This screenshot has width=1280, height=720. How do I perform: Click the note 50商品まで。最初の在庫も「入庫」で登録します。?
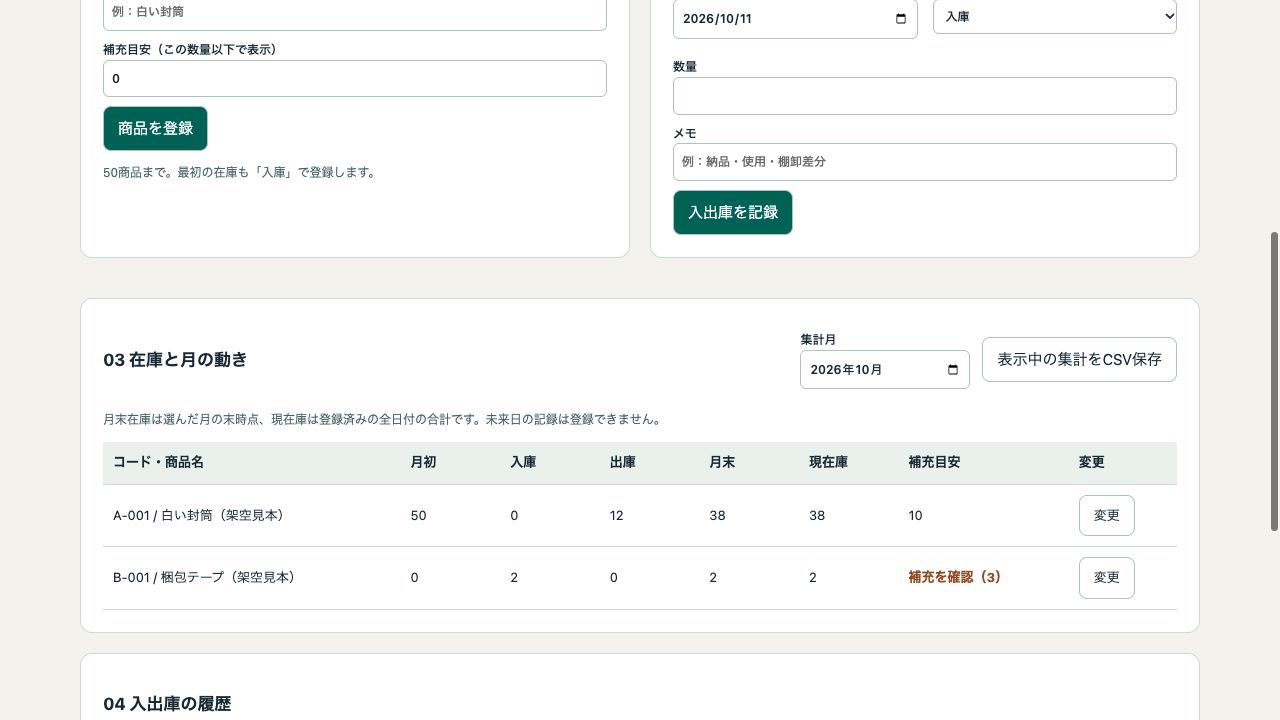click(241, 172)
